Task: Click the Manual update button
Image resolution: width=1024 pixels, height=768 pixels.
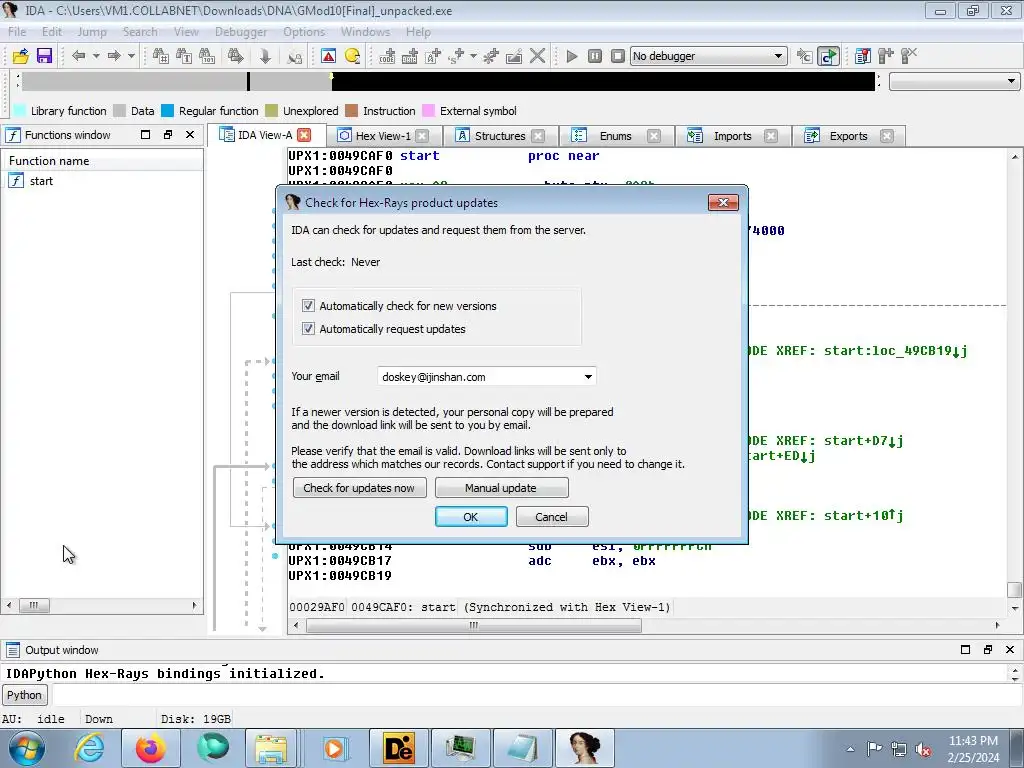Action: [502, 488]
